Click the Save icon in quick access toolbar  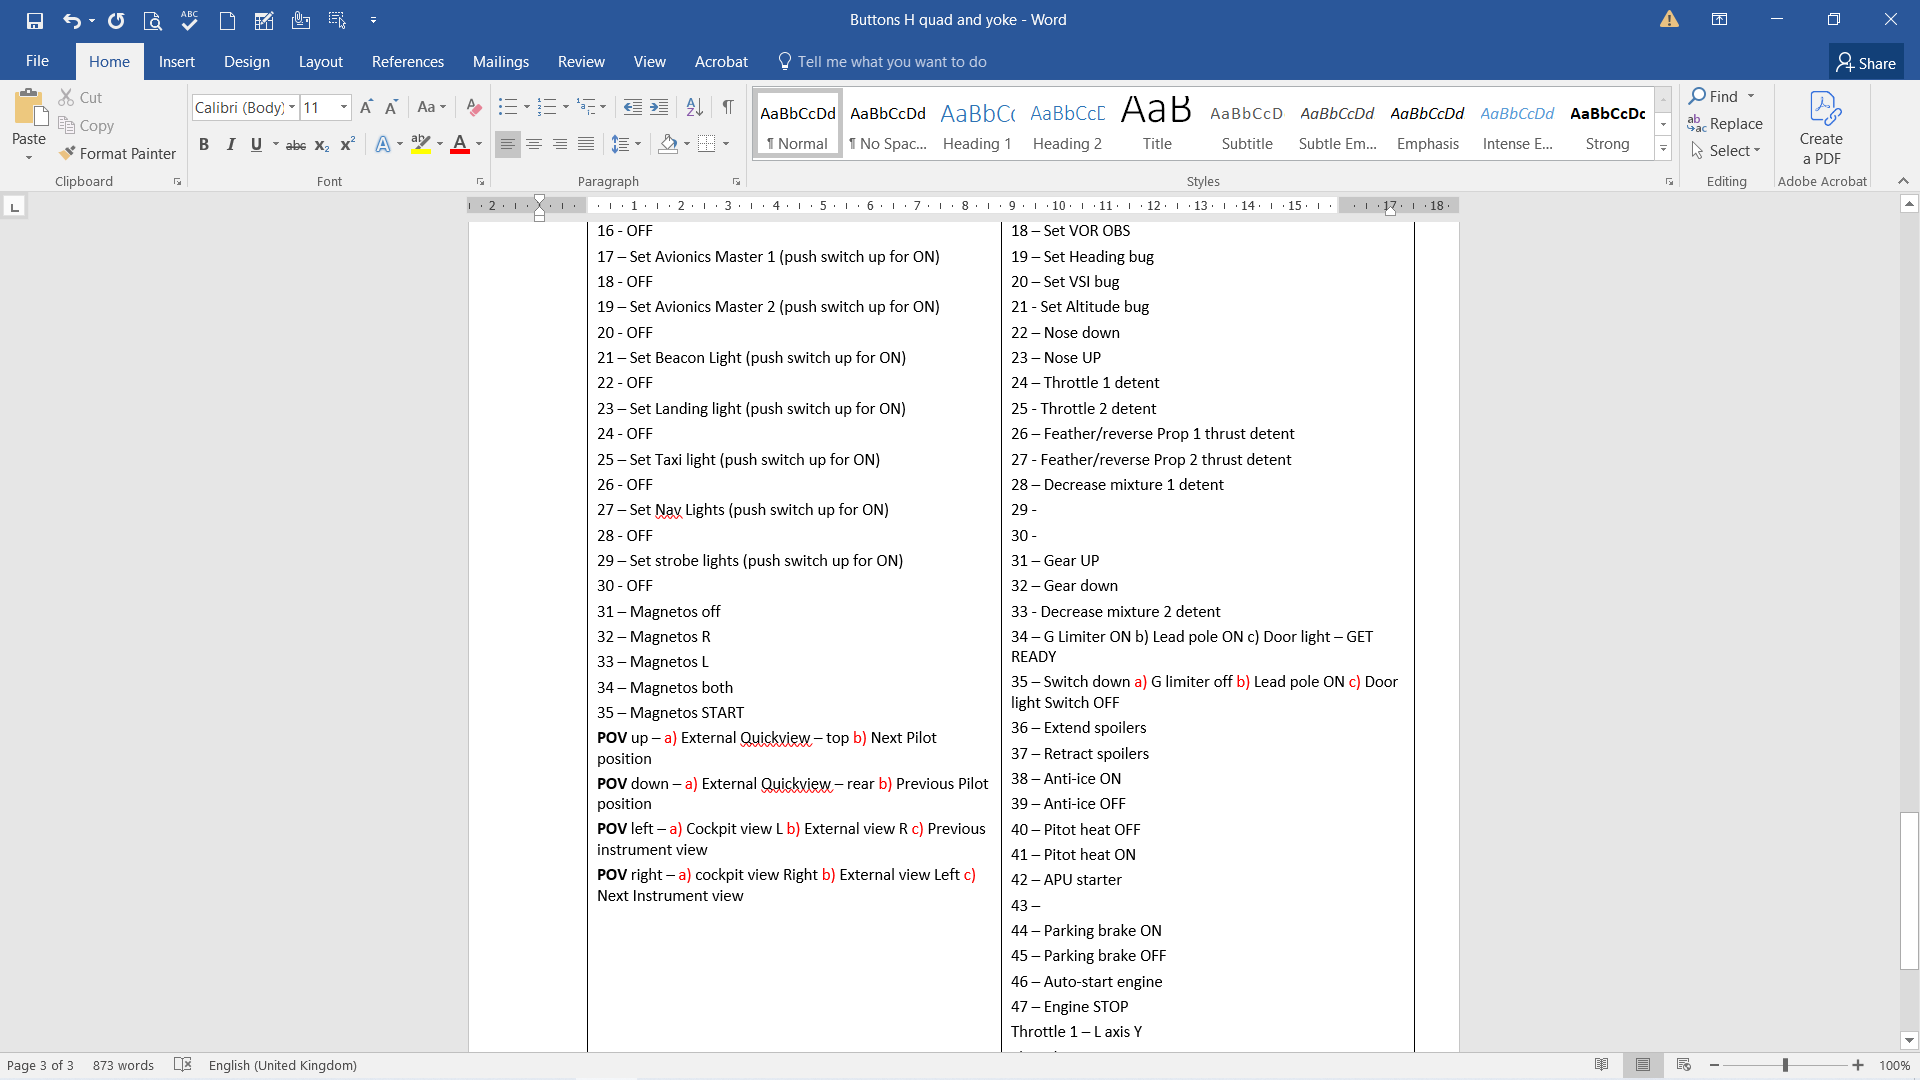coord(35,20)
